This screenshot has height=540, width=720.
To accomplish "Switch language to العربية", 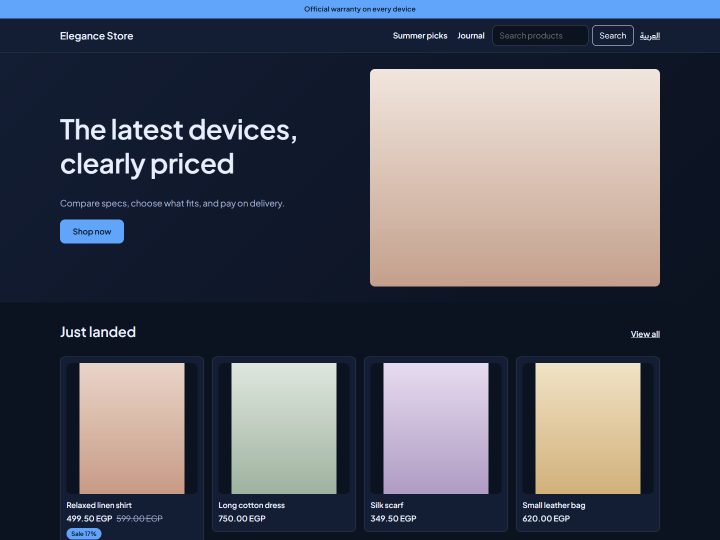I will [650, 36].
